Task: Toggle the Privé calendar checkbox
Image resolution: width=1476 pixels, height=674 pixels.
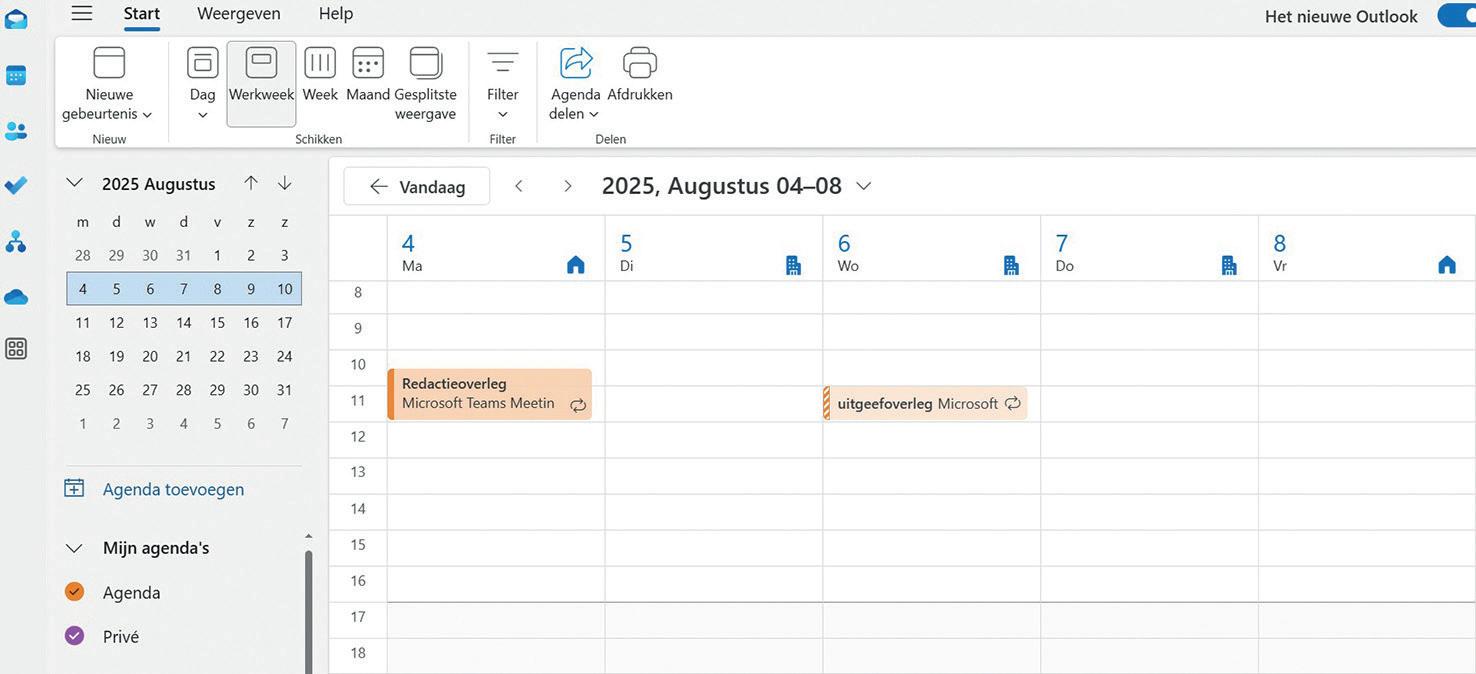Action: (x=74, y=635)
